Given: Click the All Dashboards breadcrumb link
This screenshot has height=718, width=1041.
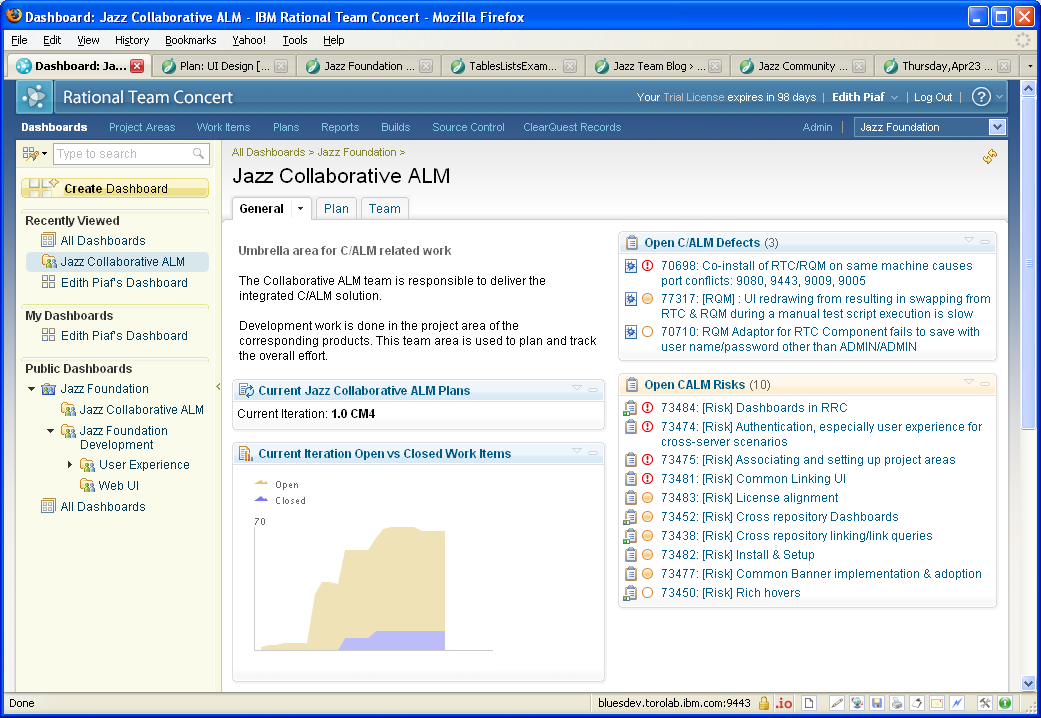Looking at the screenshot, I should pos(268,152).
